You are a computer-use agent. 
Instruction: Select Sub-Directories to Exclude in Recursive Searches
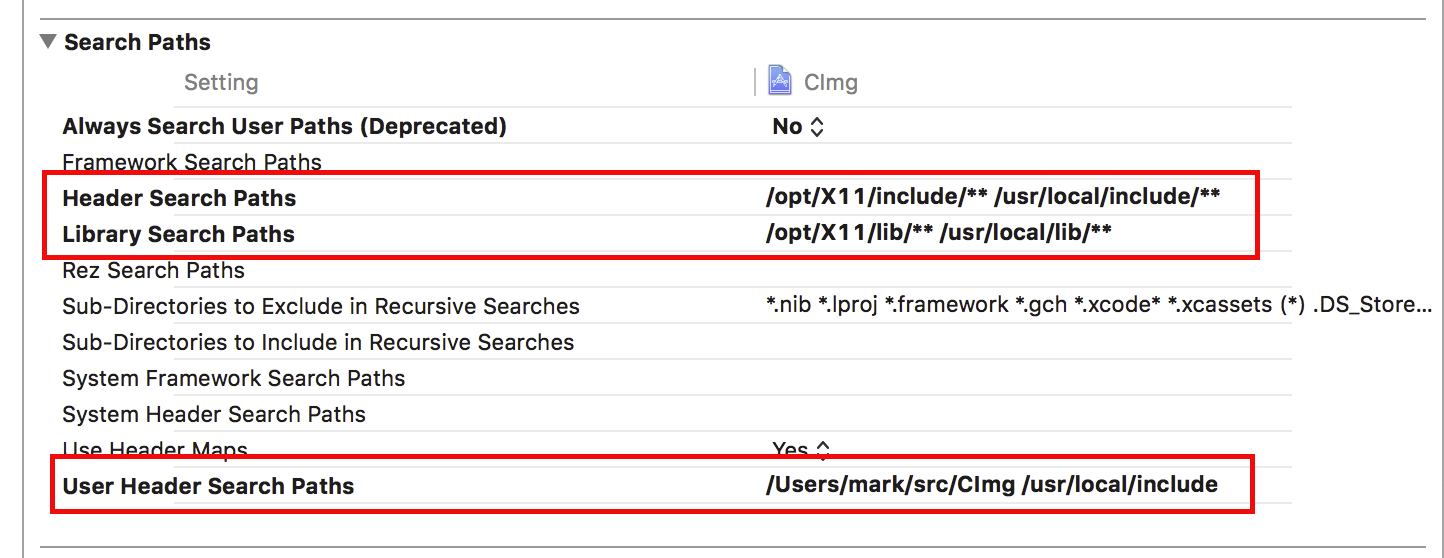pyautogui.click(x=321, y=306)
